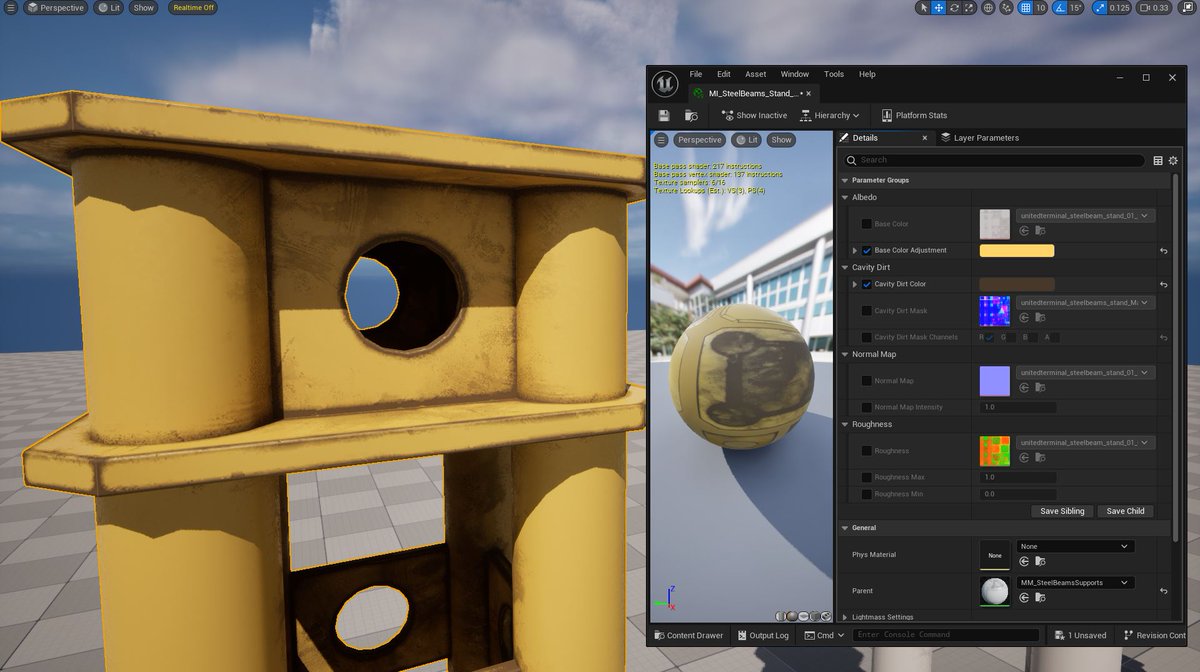Open the Window menu
The width and height of the screenshot is (1200, 672).
click(795, 74)
